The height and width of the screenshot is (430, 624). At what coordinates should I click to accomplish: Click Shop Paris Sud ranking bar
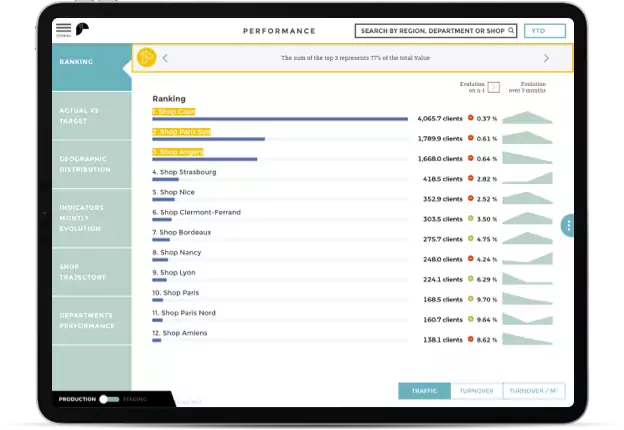coord(209,139)
